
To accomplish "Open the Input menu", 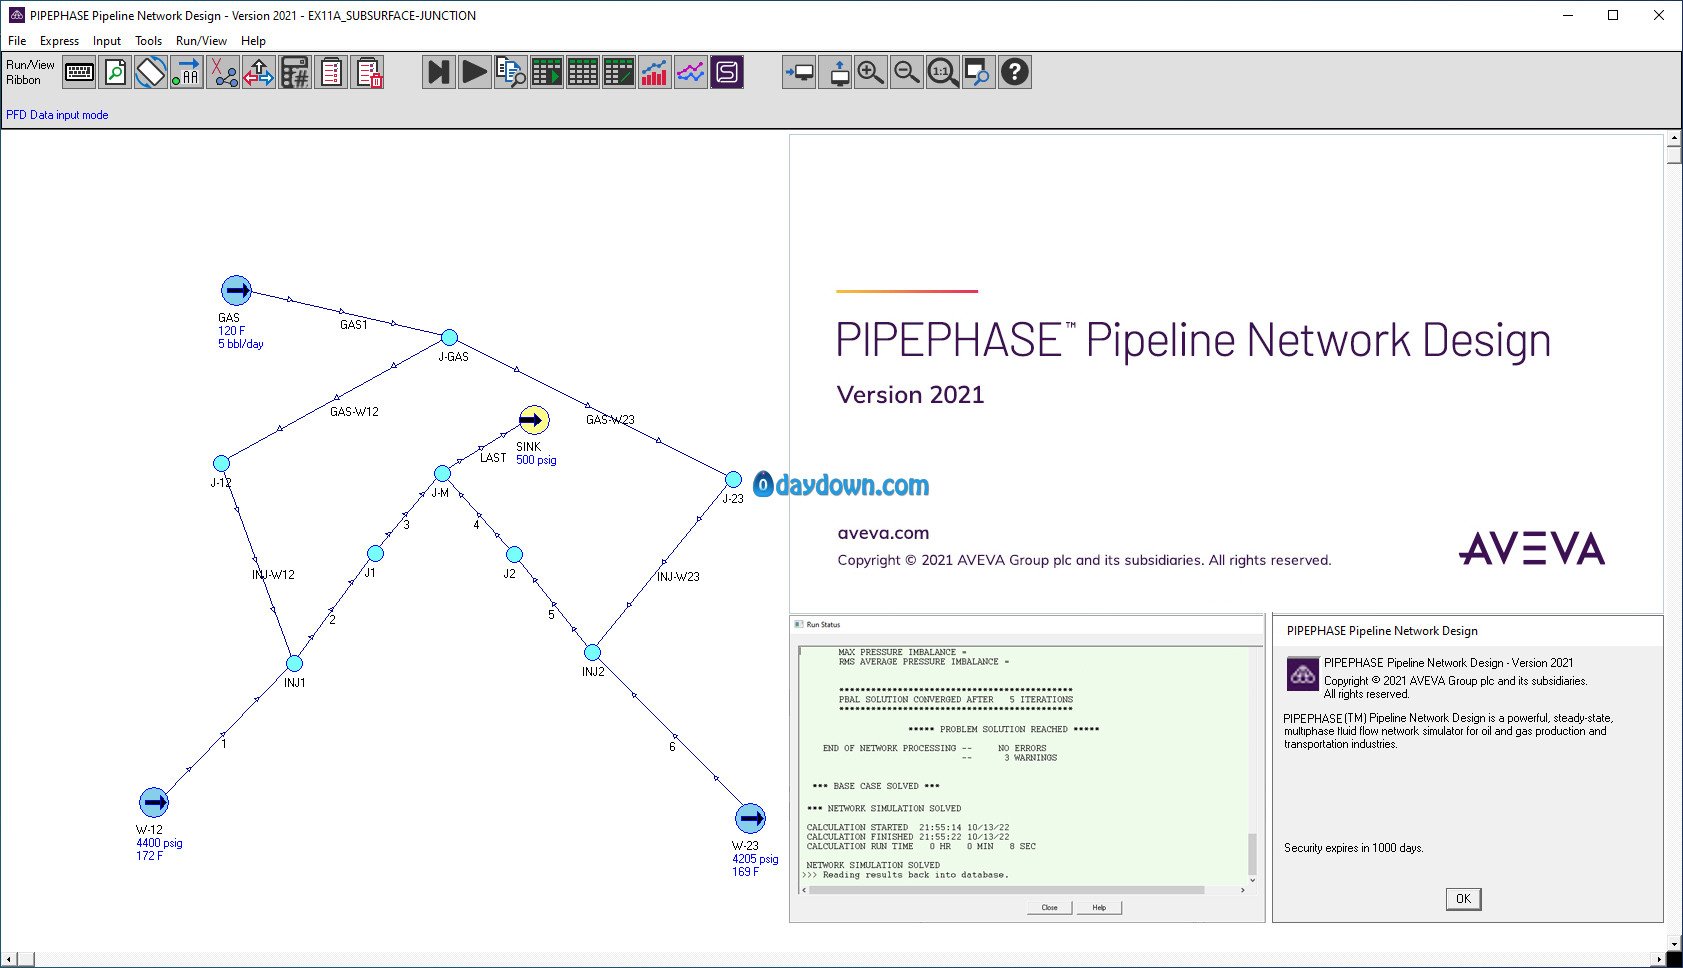I will pyautogui.click(x=107, y=41).
